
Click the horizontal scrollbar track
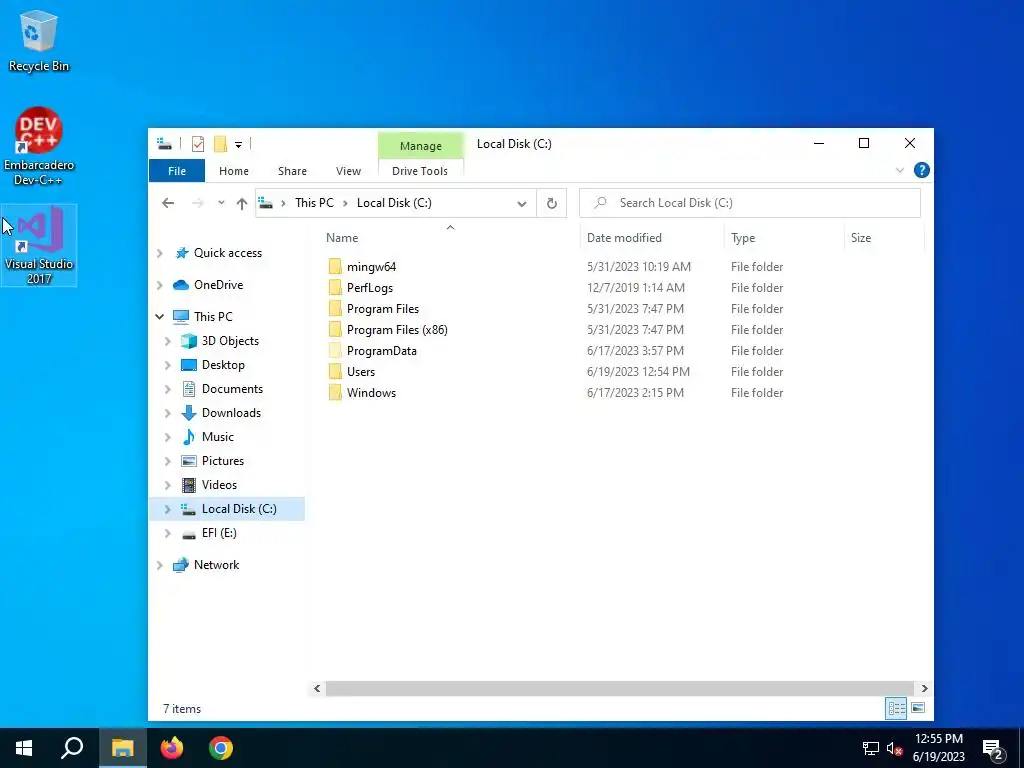click(x=619, y=688)
